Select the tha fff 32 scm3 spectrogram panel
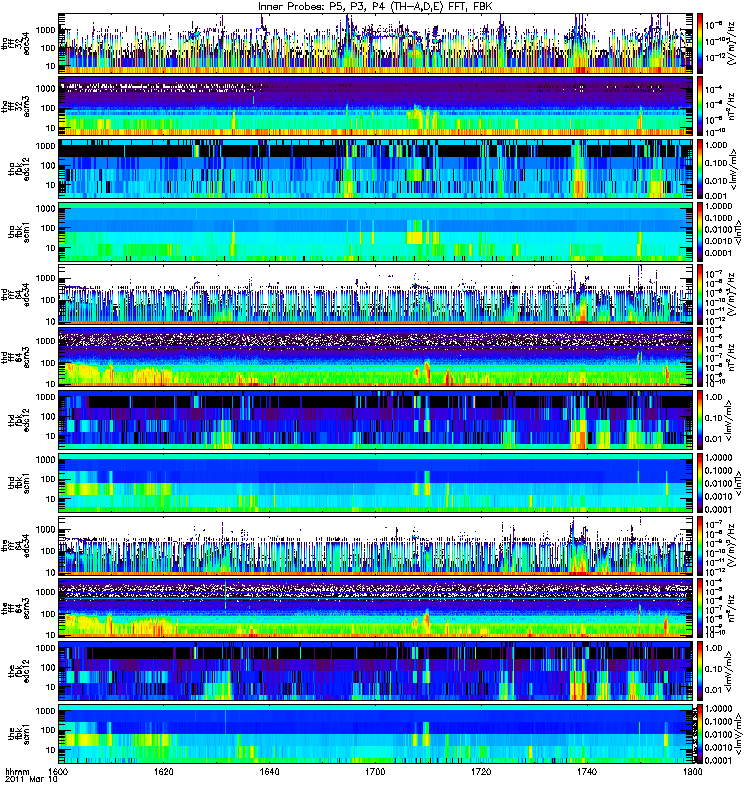Image resolution: width=750 pixels, height=800 pixels. 376,106
